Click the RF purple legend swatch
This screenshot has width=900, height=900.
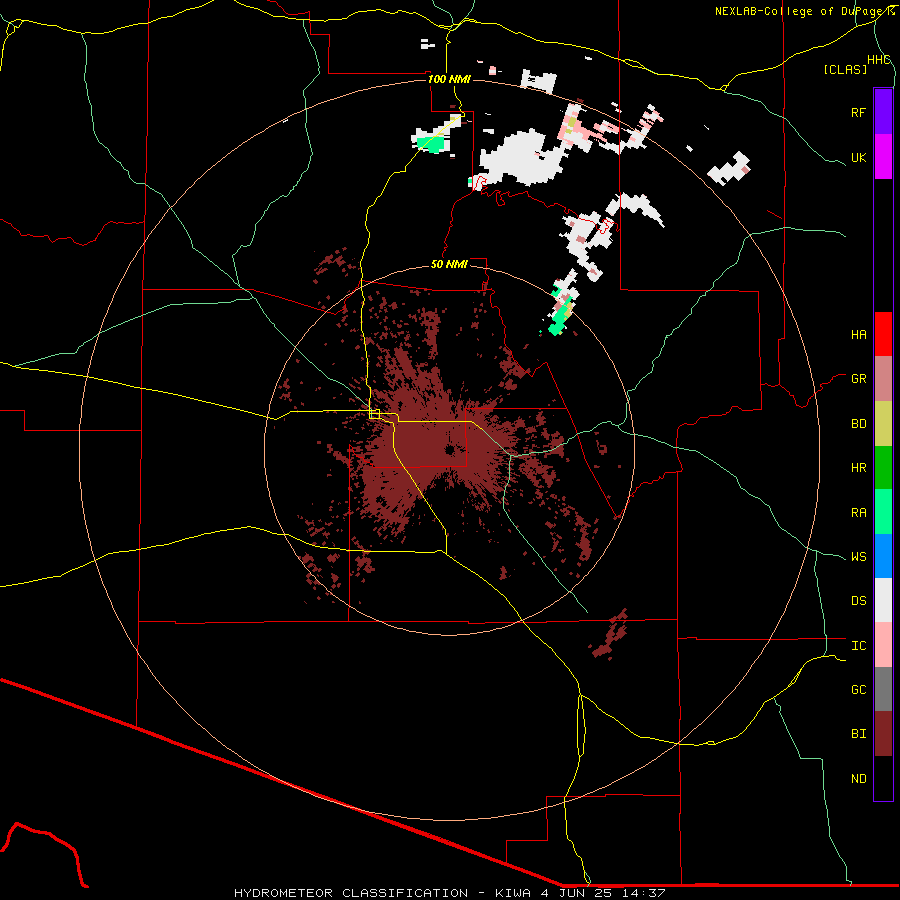point(883,112)
